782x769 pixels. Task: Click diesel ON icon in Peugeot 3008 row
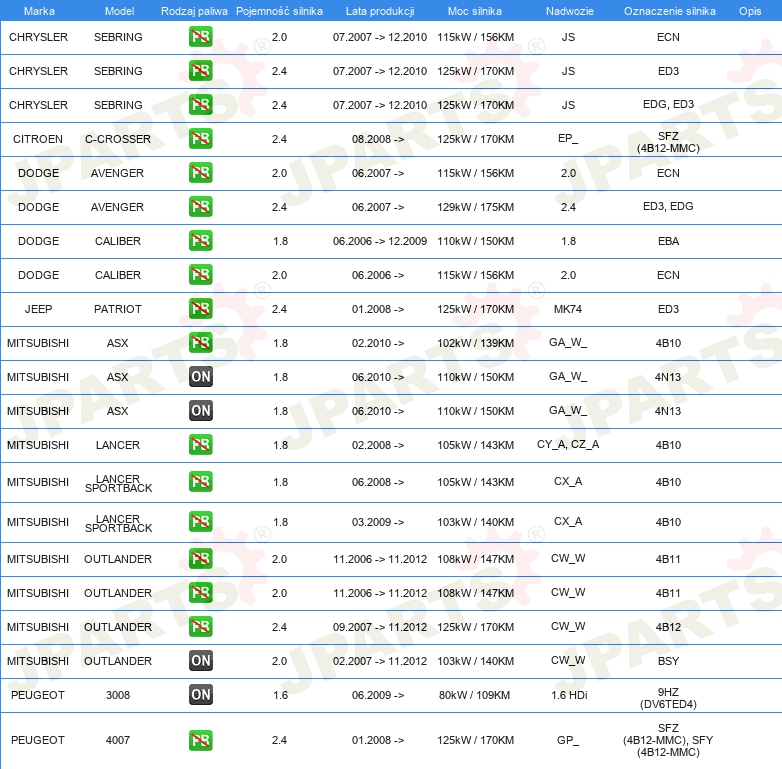pos(200,694)
